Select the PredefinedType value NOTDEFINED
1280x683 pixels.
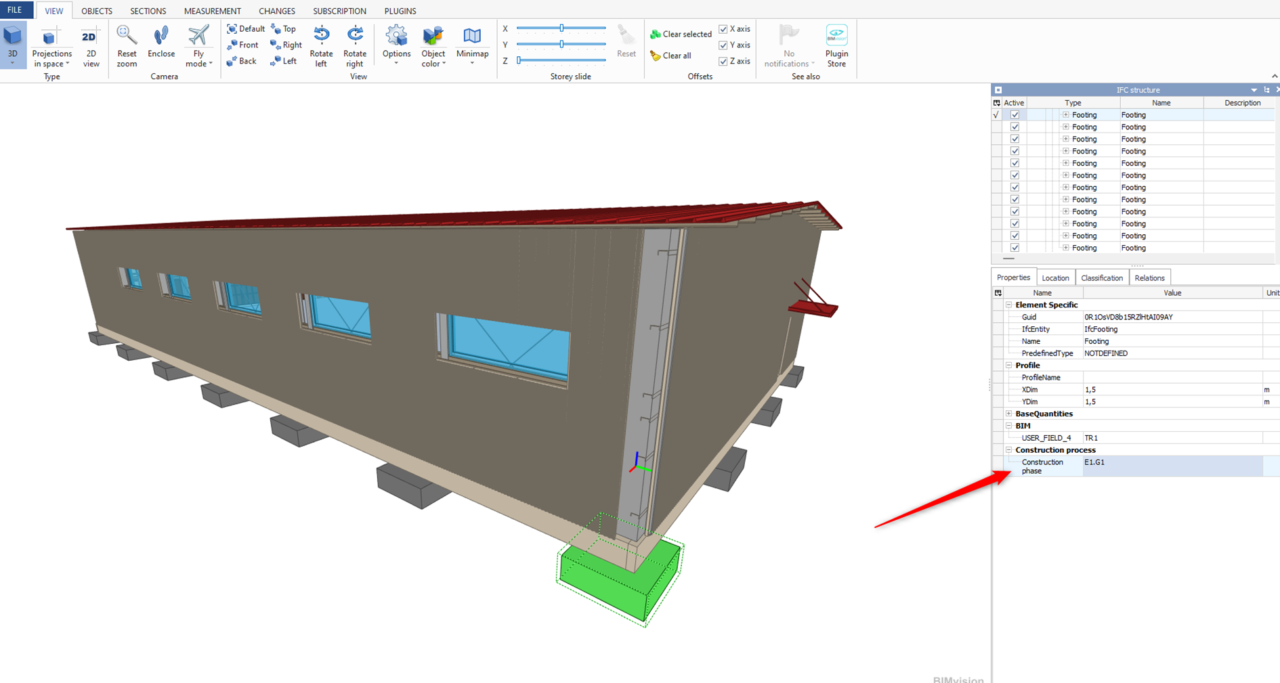coord(1173,353)
